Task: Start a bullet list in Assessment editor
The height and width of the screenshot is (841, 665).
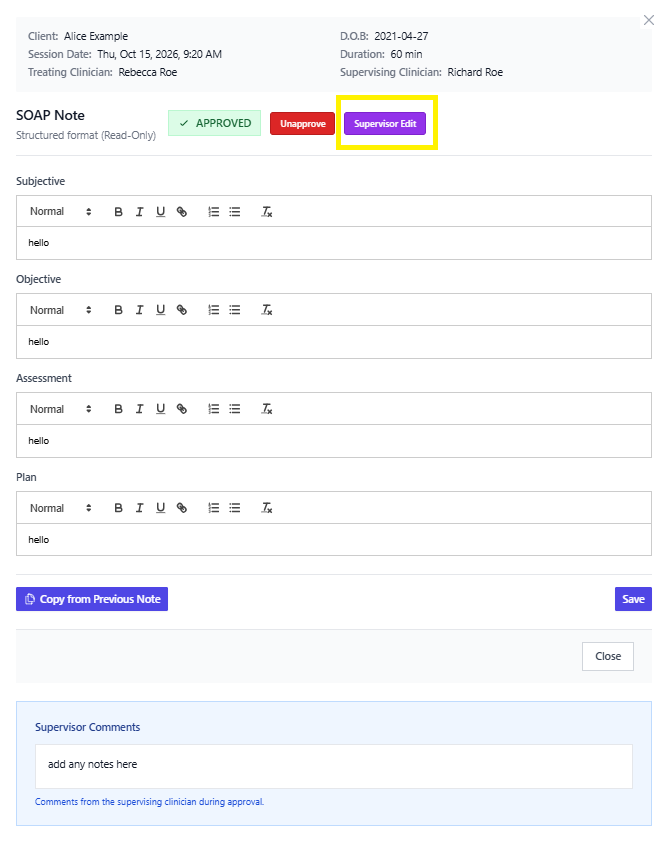Action: (234, 409)
